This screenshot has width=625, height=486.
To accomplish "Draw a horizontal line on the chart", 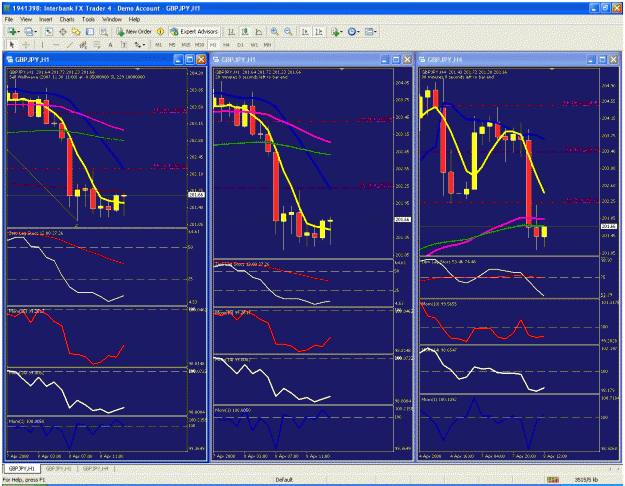I will 56,45.
